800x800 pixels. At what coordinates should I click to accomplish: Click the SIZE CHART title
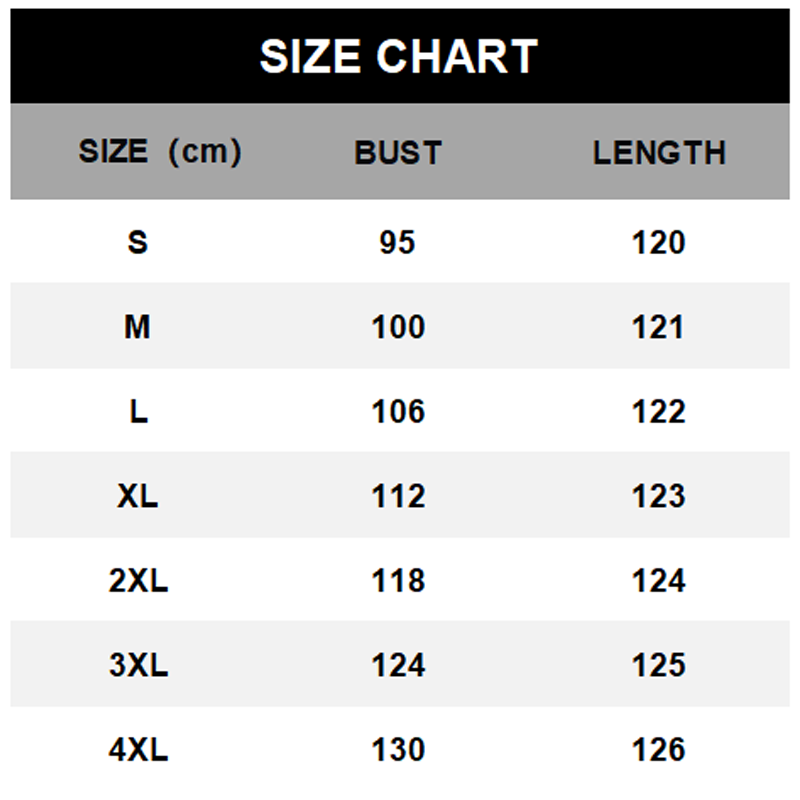coord(398,57)
